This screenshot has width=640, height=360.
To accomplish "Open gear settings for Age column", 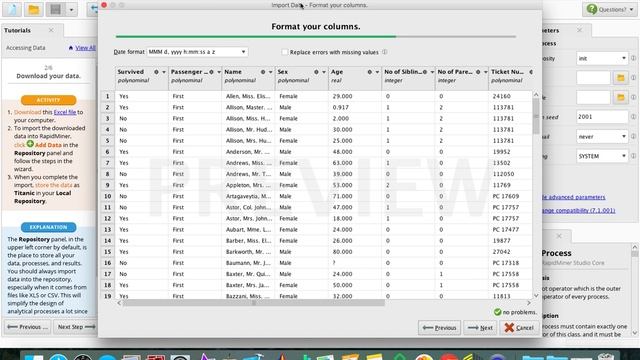I will tap(369, 72).
